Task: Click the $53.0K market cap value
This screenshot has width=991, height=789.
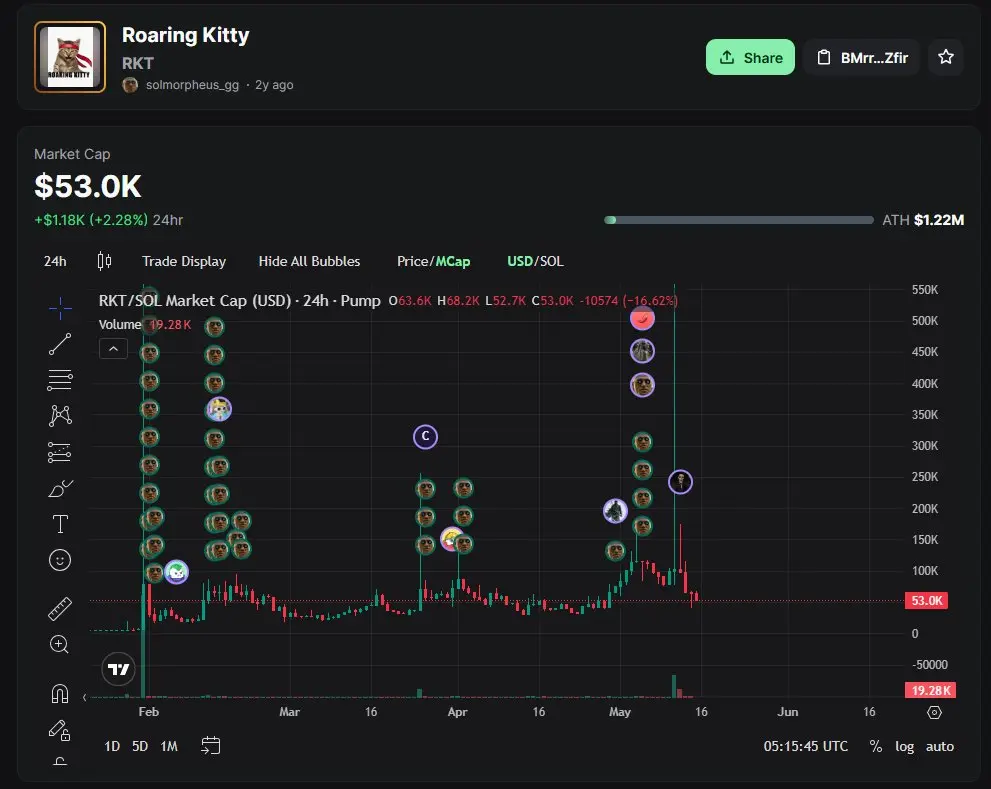Action: (88, 187)
